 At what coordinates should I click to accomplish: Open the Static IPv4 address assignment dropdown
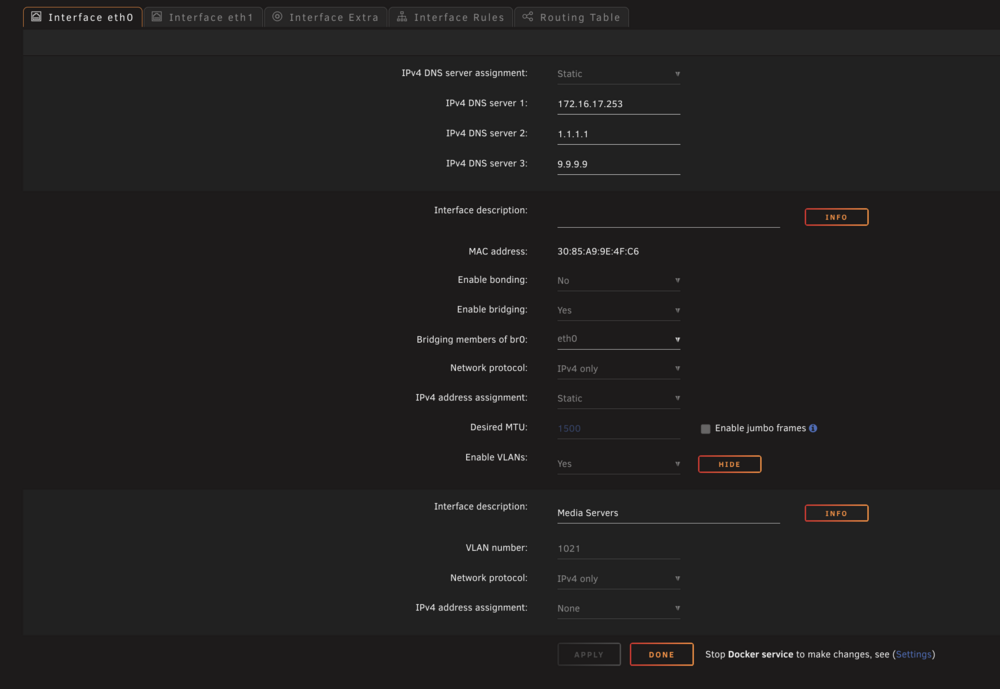[619, 399]
